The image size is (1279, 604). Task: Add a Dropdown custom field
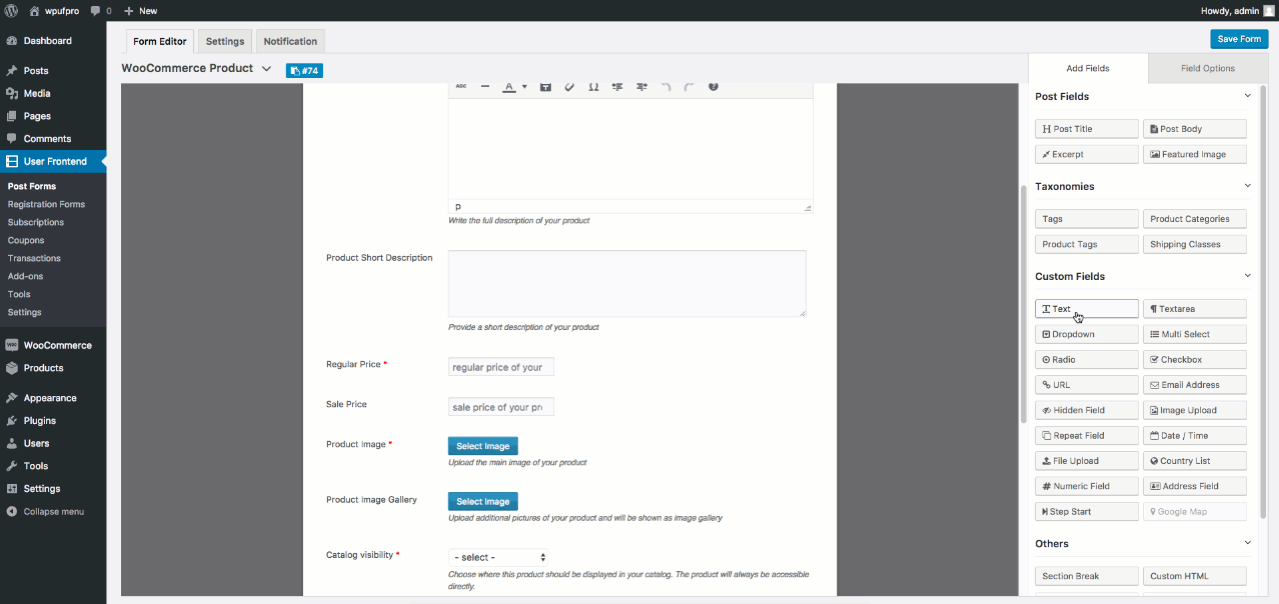pos(1087,334)
